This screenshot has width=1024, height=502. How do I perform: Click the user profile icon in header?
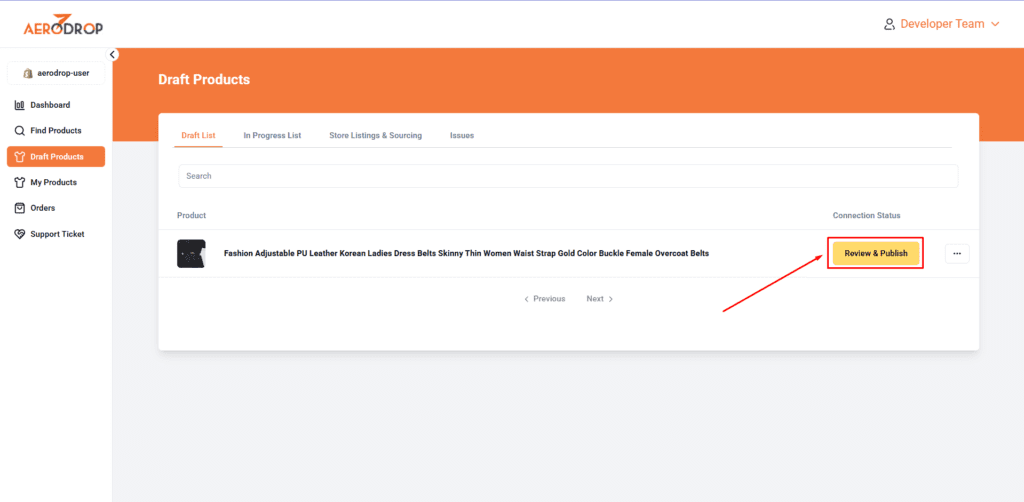click(x=889, y=24)
